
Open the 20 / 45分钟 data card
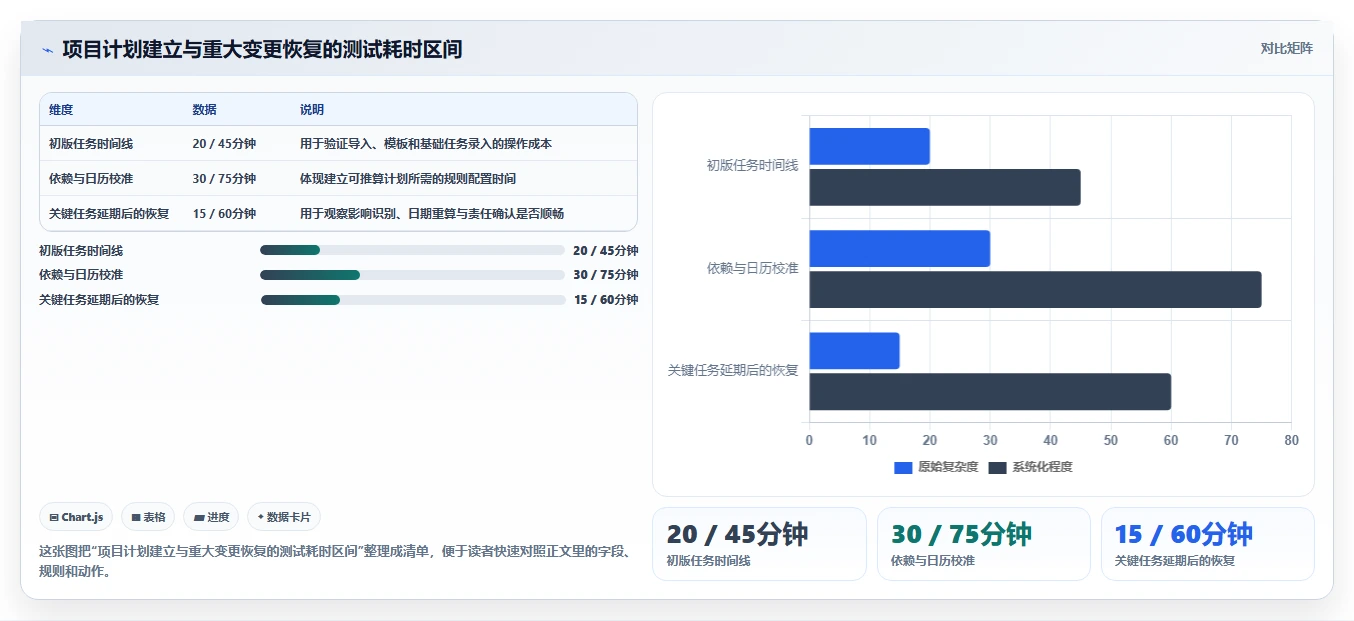[759, 544]
